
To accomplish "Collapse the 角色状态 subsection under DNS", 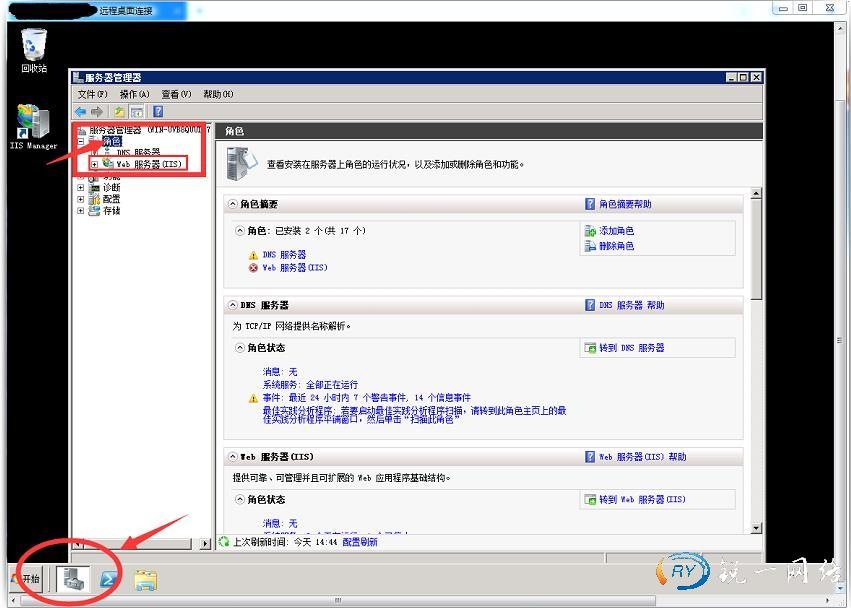I will pos(240,348).
